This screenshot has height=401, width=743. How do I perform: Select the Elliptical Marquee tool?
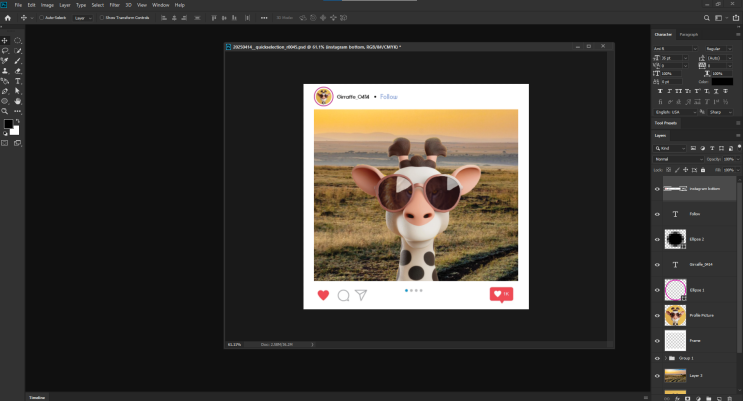tap(18, 41)
